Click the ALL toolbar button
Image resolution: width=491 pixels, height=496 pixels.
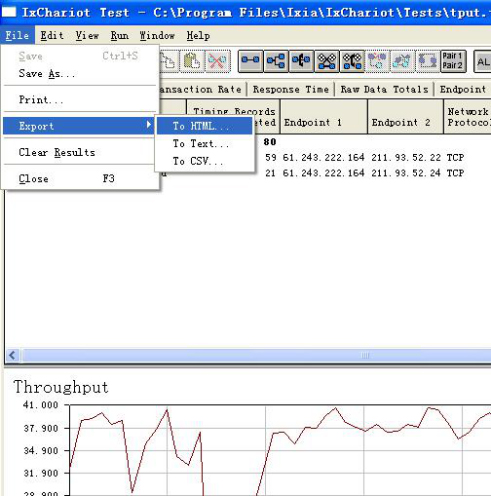pos(482,61)
